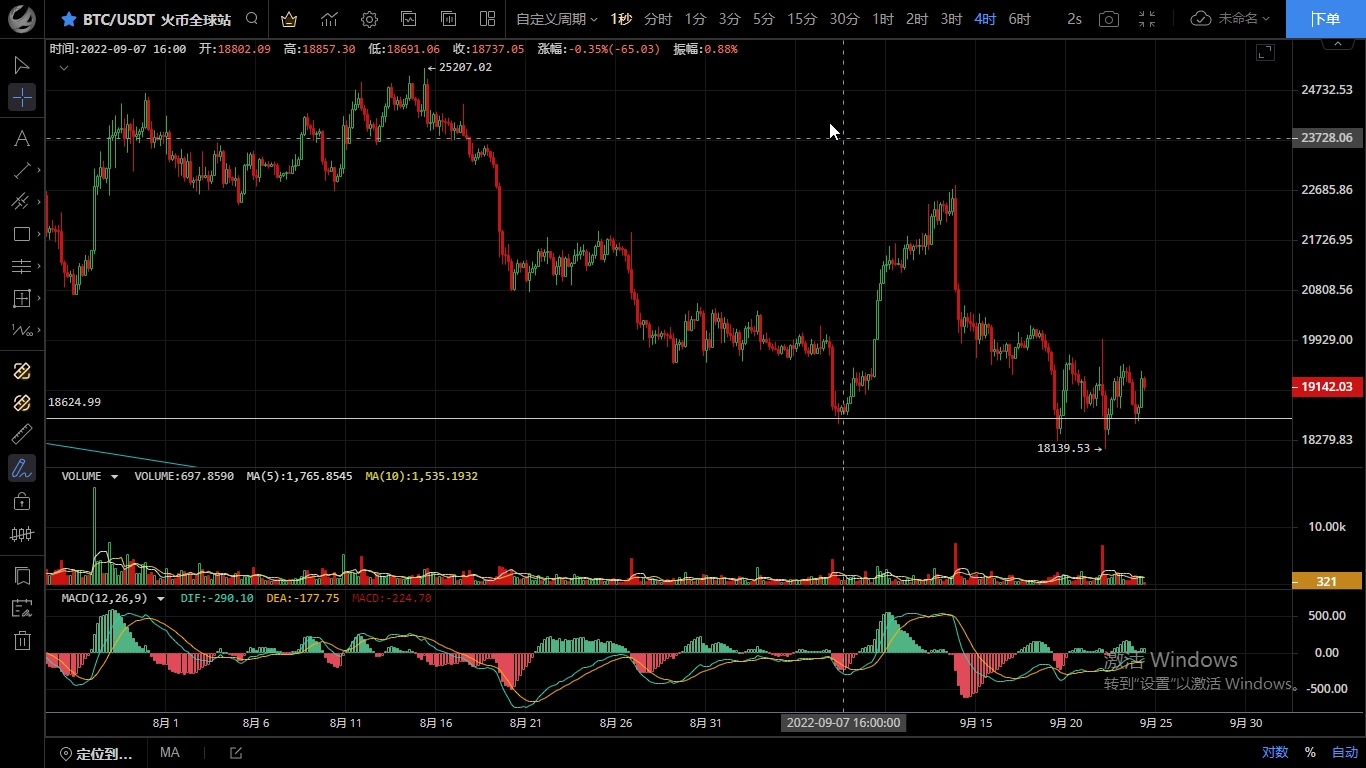
Task: Select the text annotation tool
Action: (21, 139)
